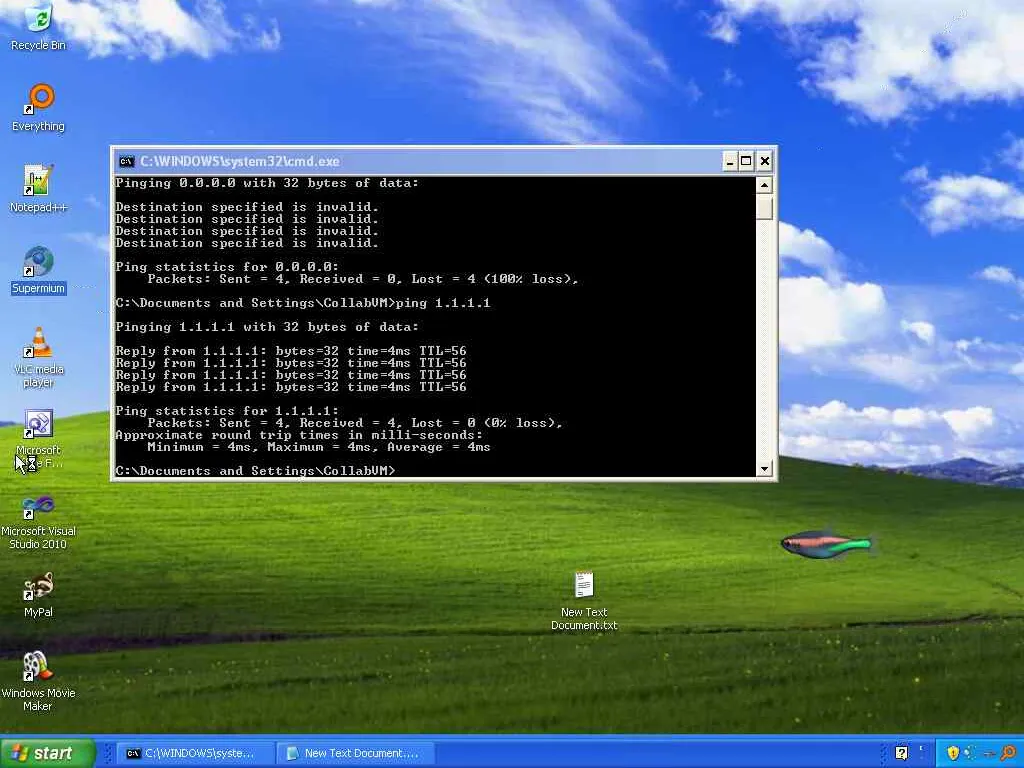Click the console scrollbar thumb
This screenshot has width=1024, height=768.
pyautogui.click(x=764, y=208)
